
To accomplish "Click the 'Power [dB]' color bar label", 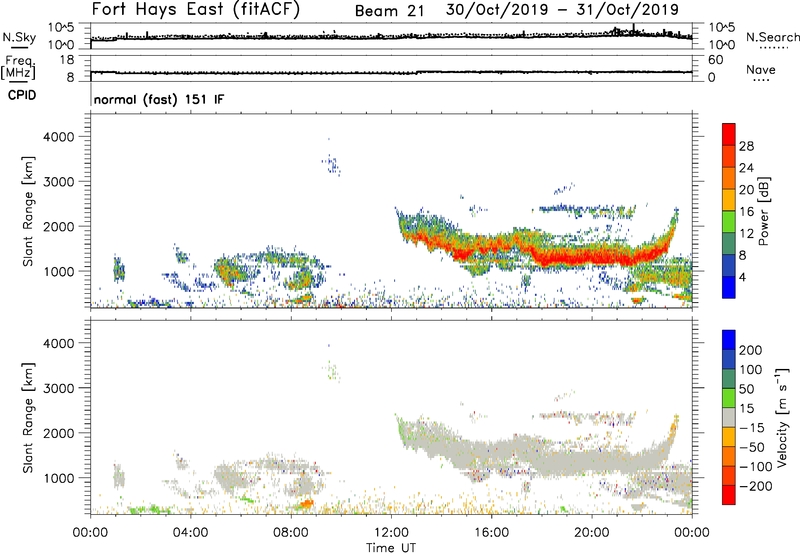I will (x=763, y=211).
